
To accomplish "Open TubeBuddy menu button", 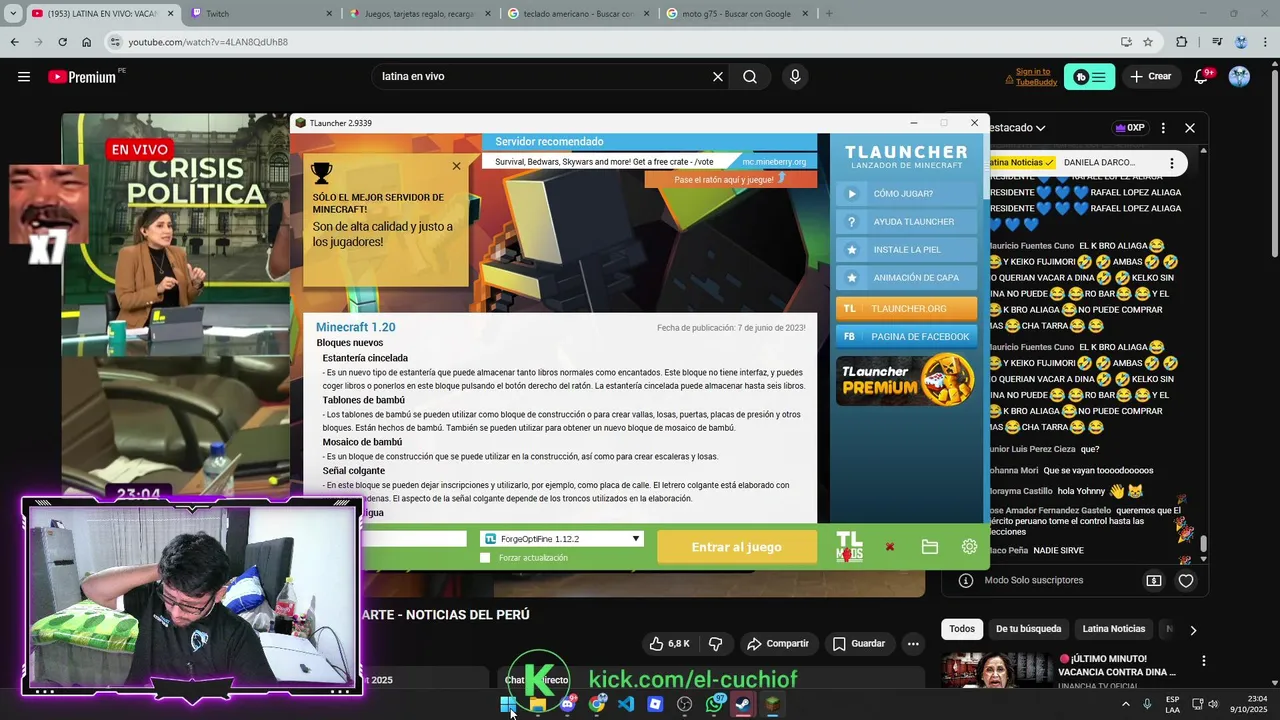I will pyautogui.click(x=1089, y=77).
